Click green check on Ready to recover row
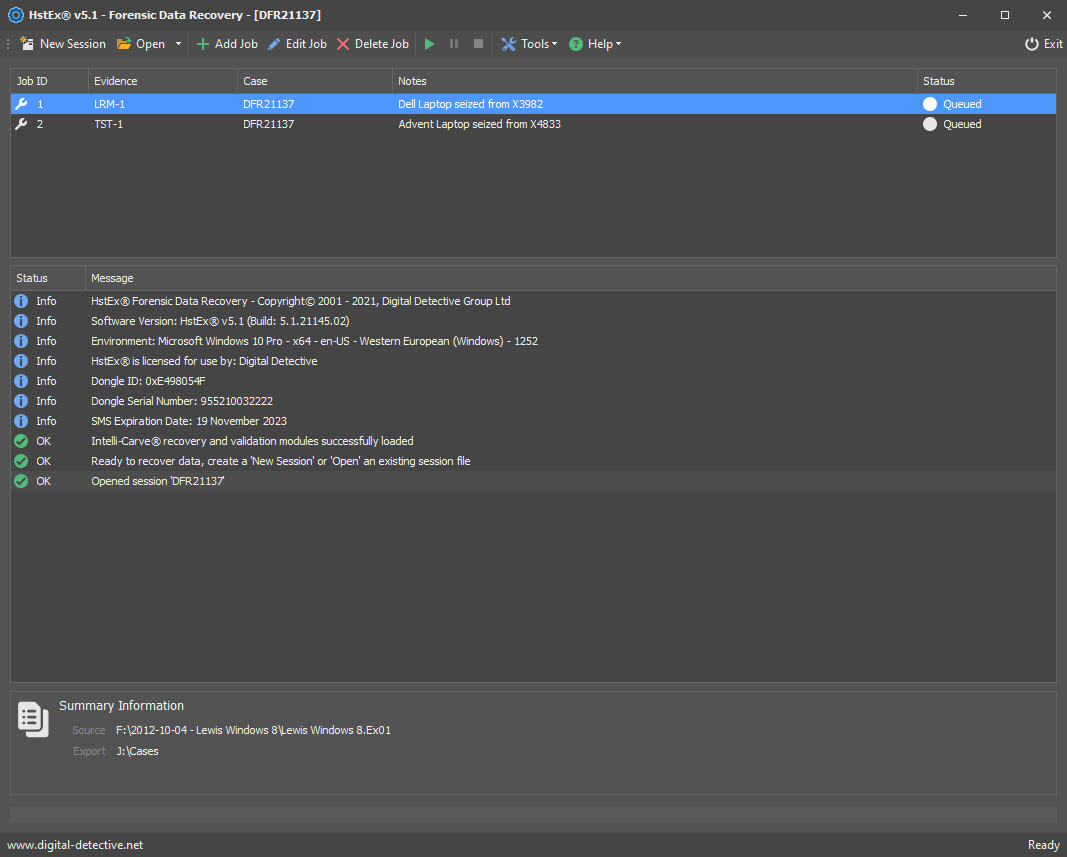The width and height of the screenshot is (1067, 857). (x=21, y=461)
